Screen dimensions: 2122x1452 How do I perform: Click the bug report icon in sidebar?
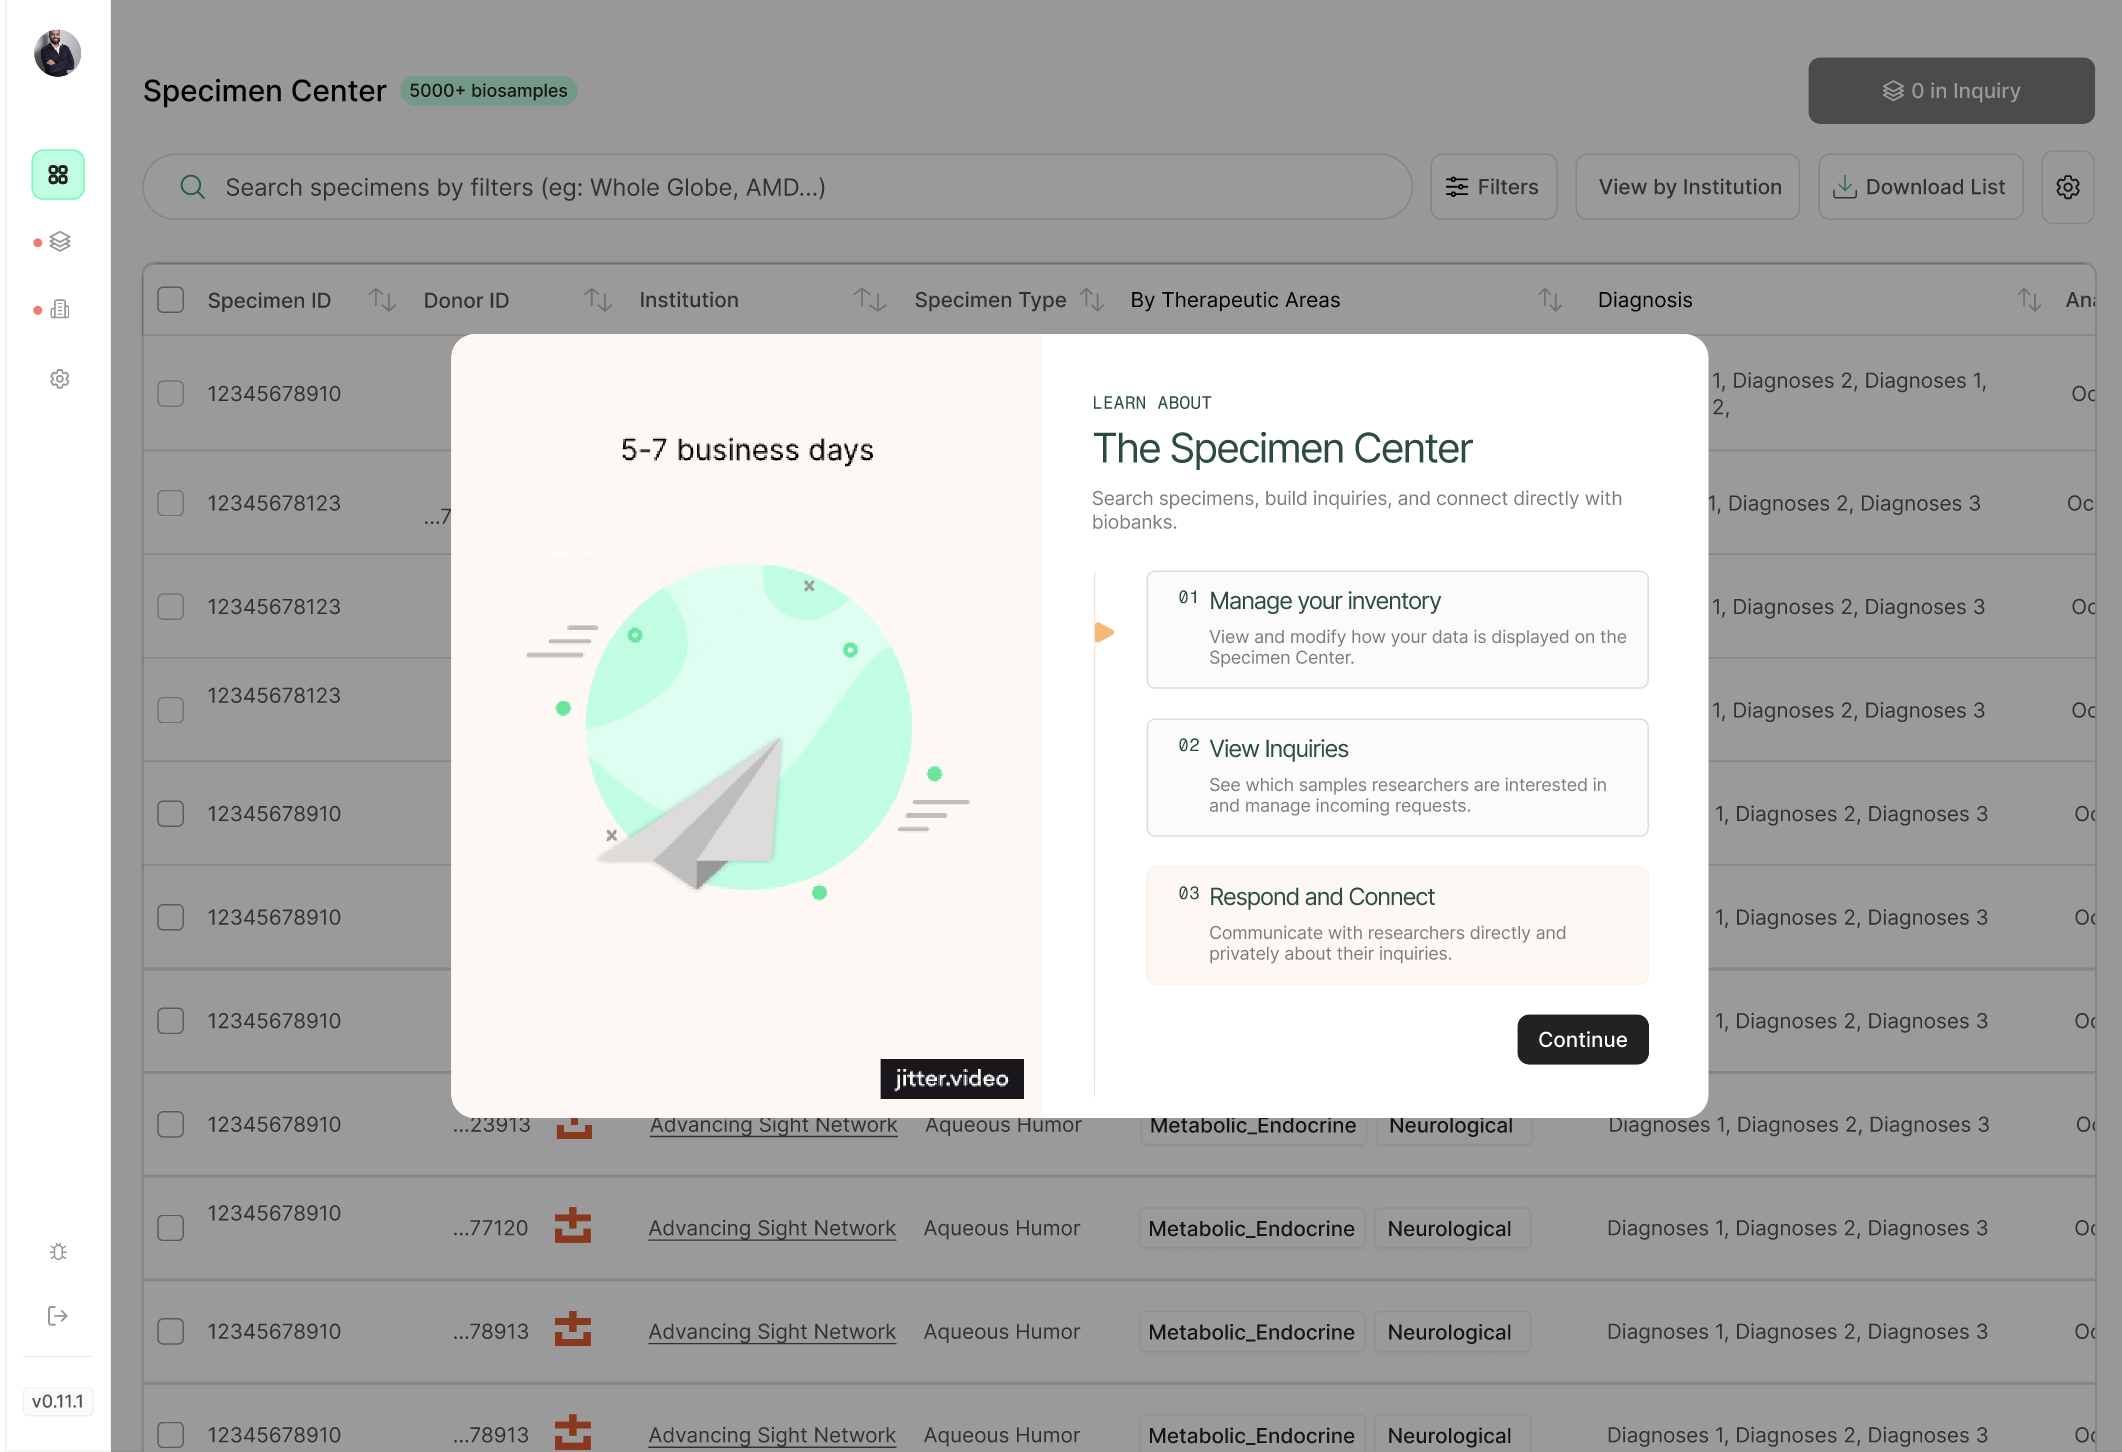point(58,1251)
